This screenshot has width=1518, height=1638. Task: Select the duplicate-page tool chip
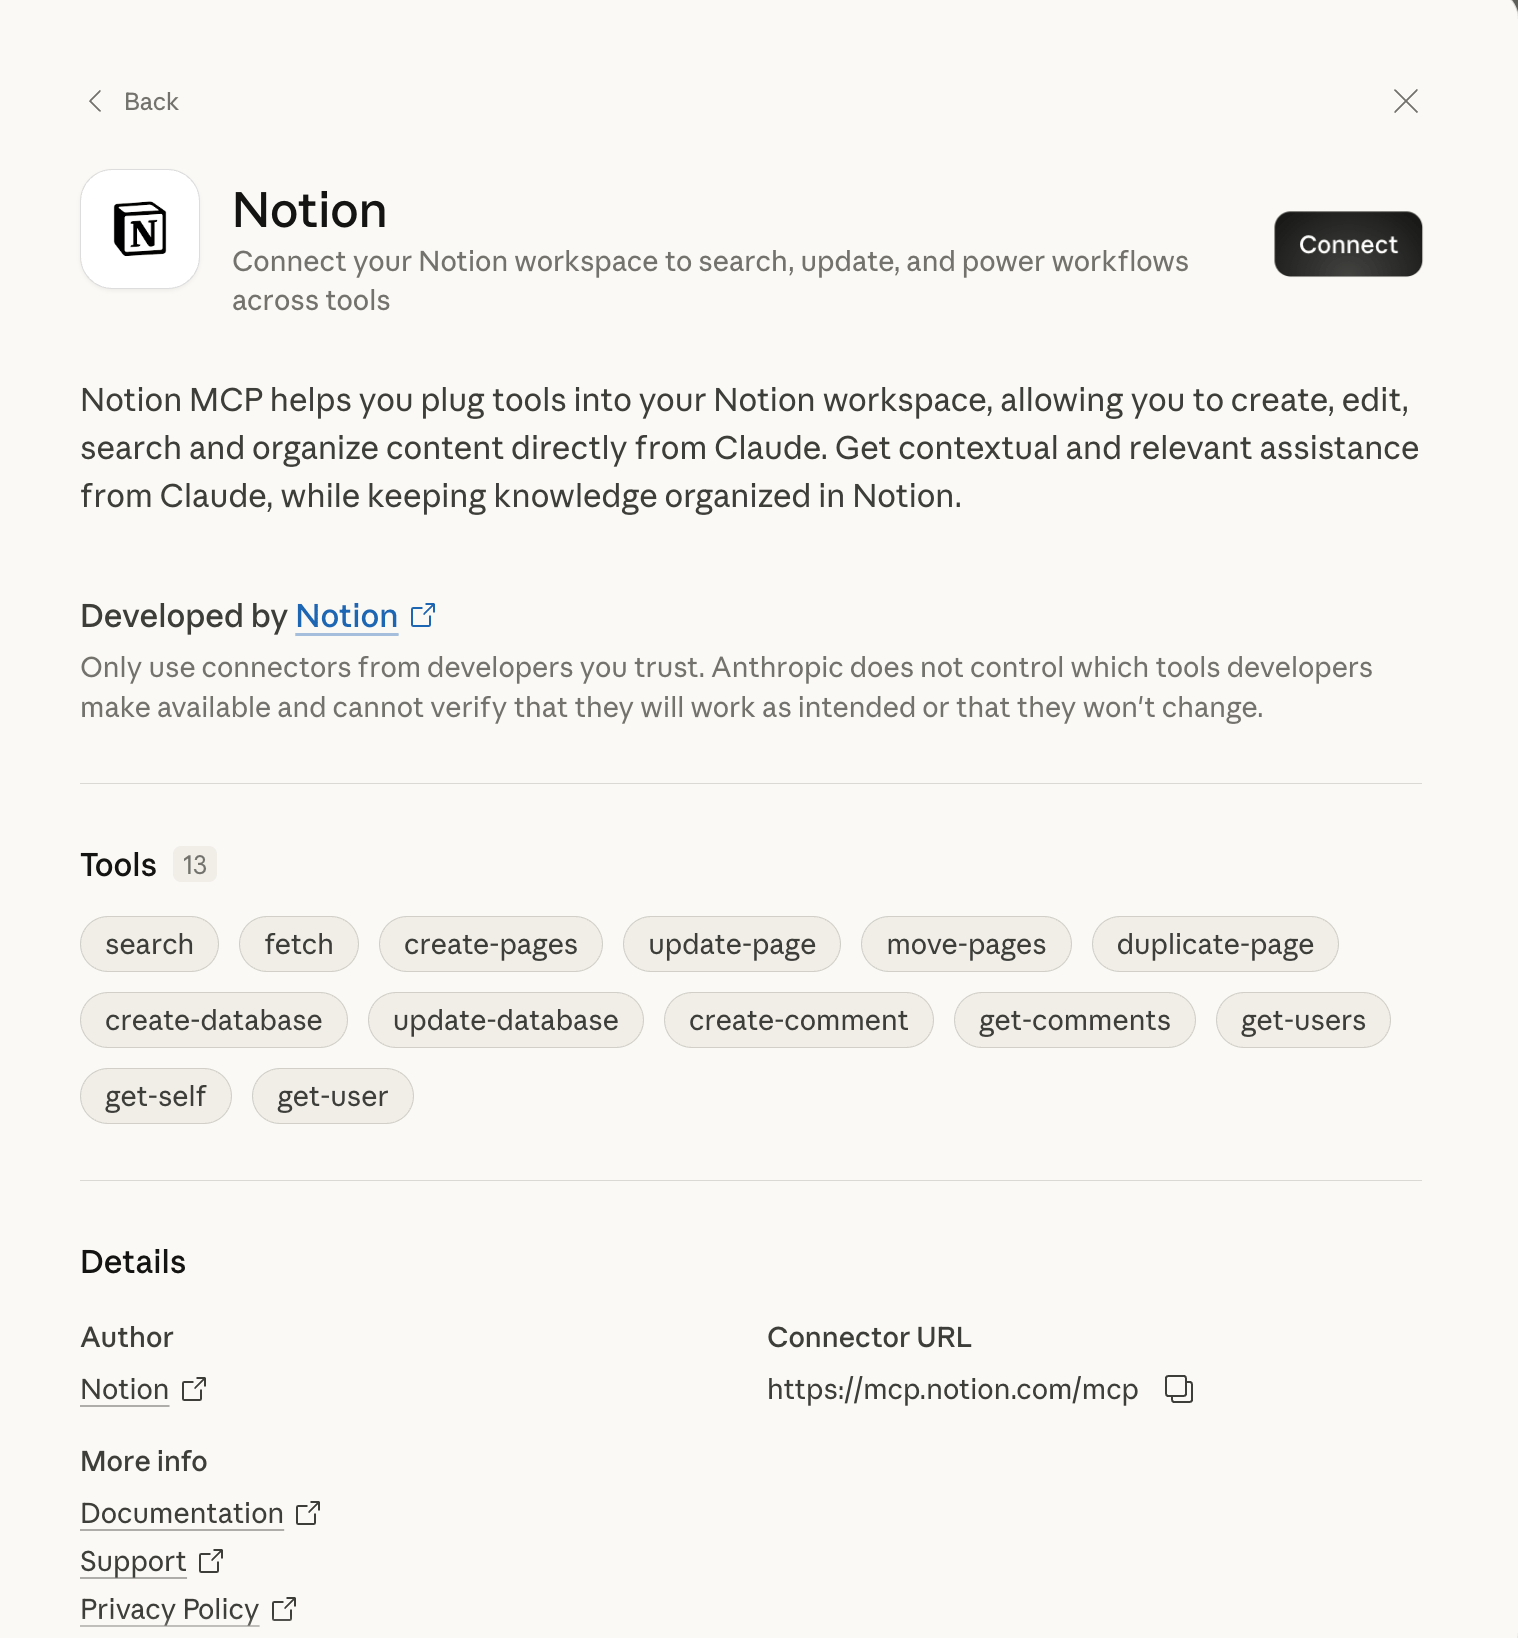point(1214,944)
